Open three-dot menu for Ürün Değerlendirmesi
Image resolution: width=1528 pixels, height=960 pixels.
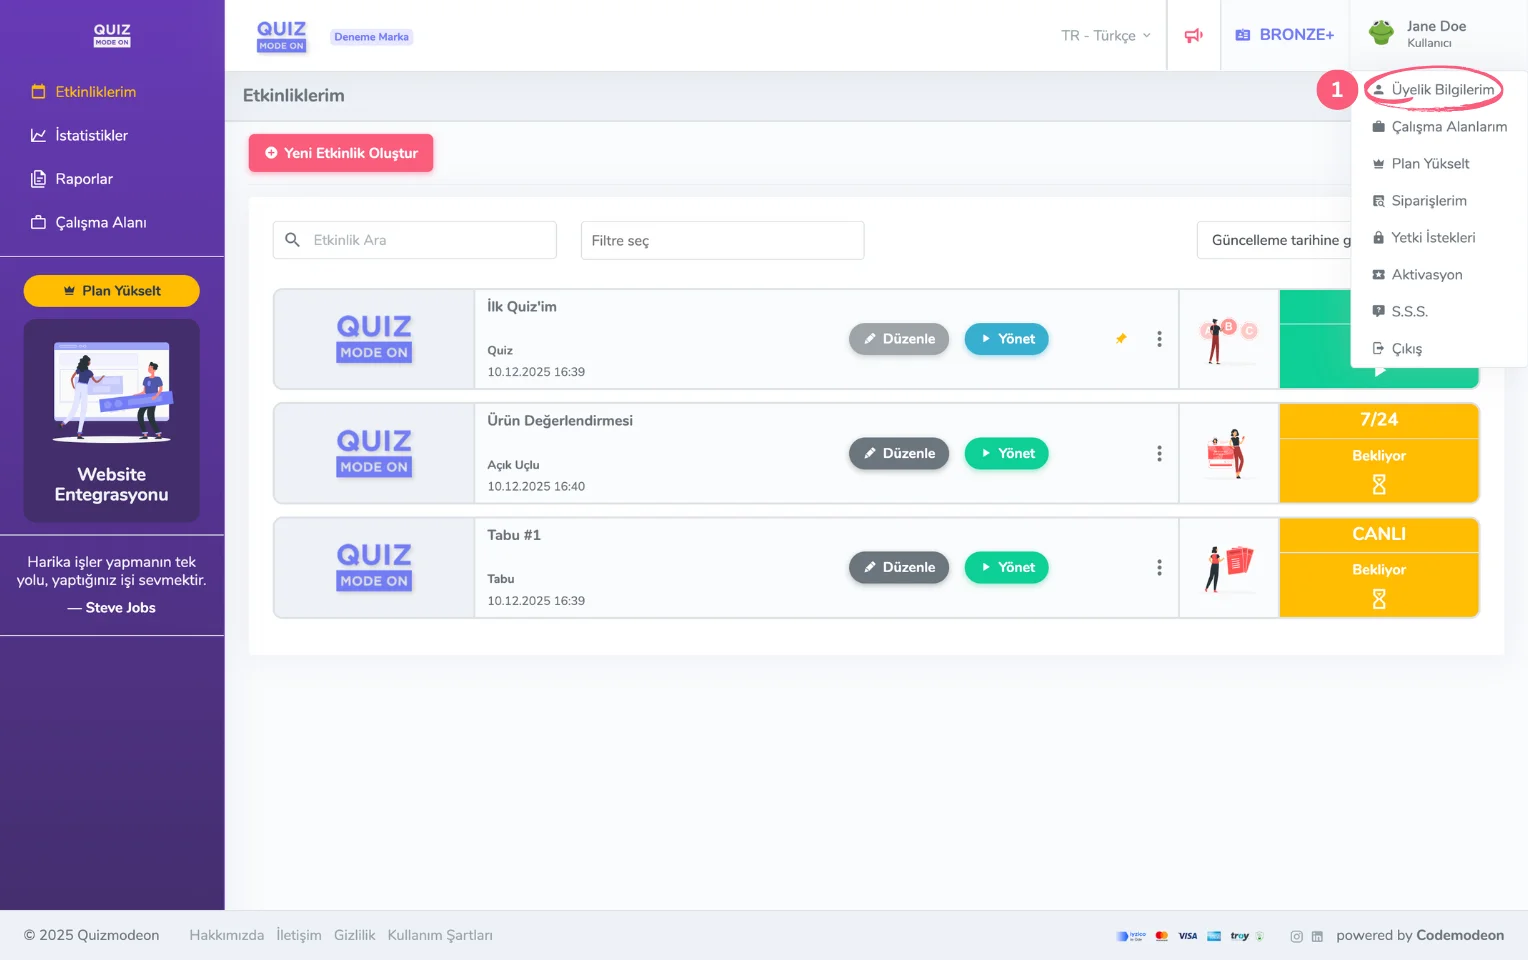pyautogui.click(x=1159, y=454)
